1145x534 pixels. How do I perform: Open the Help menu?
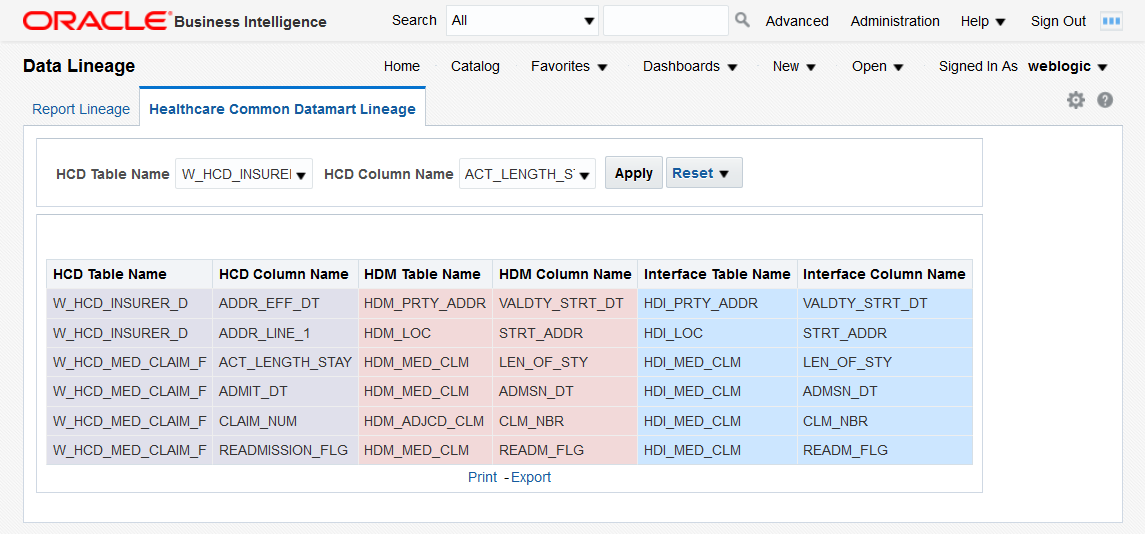[983, 21]
